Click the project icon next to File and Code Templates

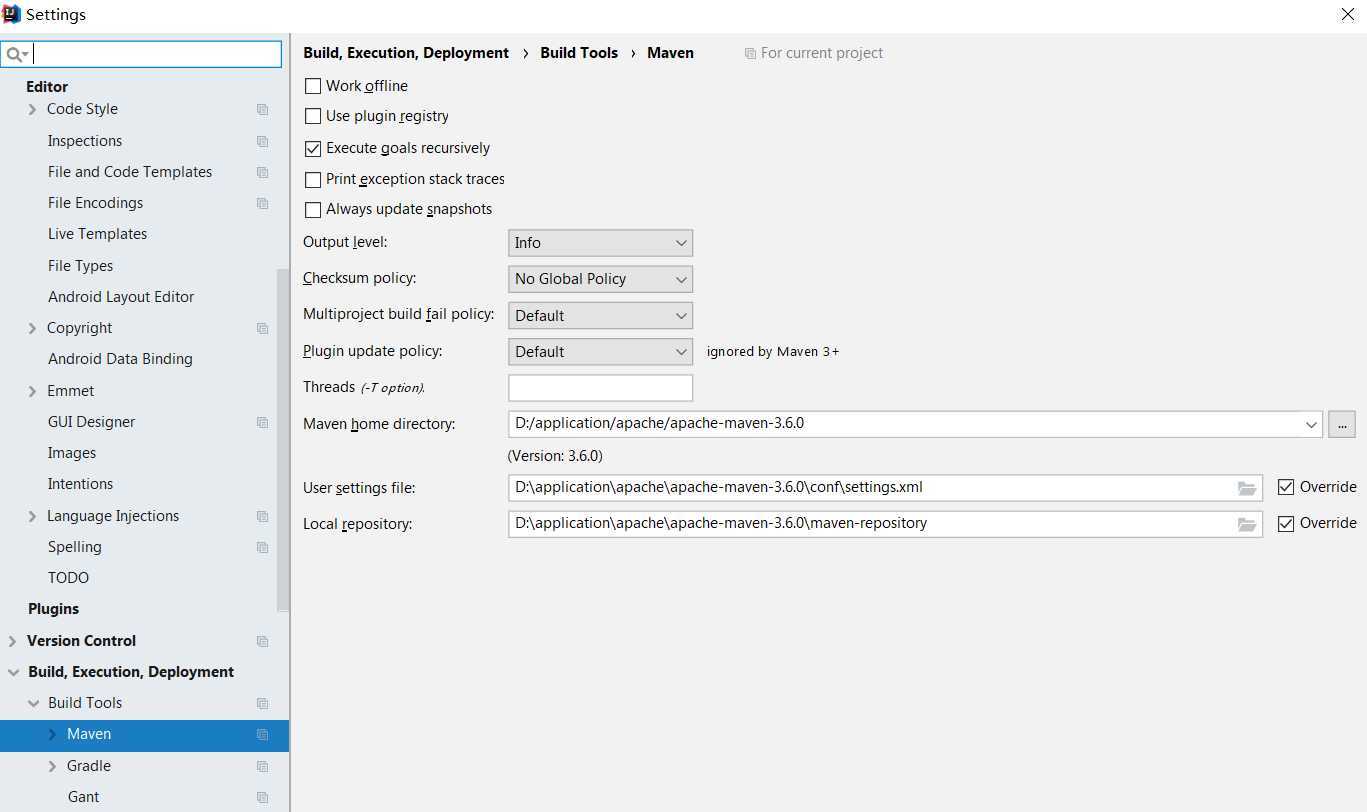(262, 172)
